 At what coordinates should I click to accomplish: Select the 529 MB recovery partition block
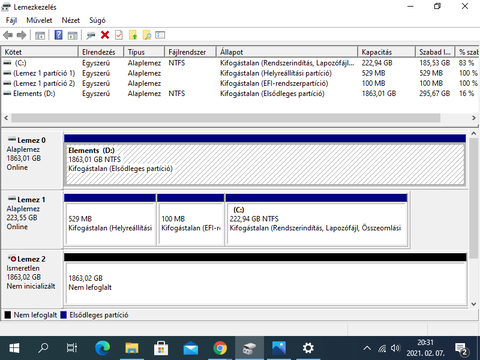pos(110,220)
